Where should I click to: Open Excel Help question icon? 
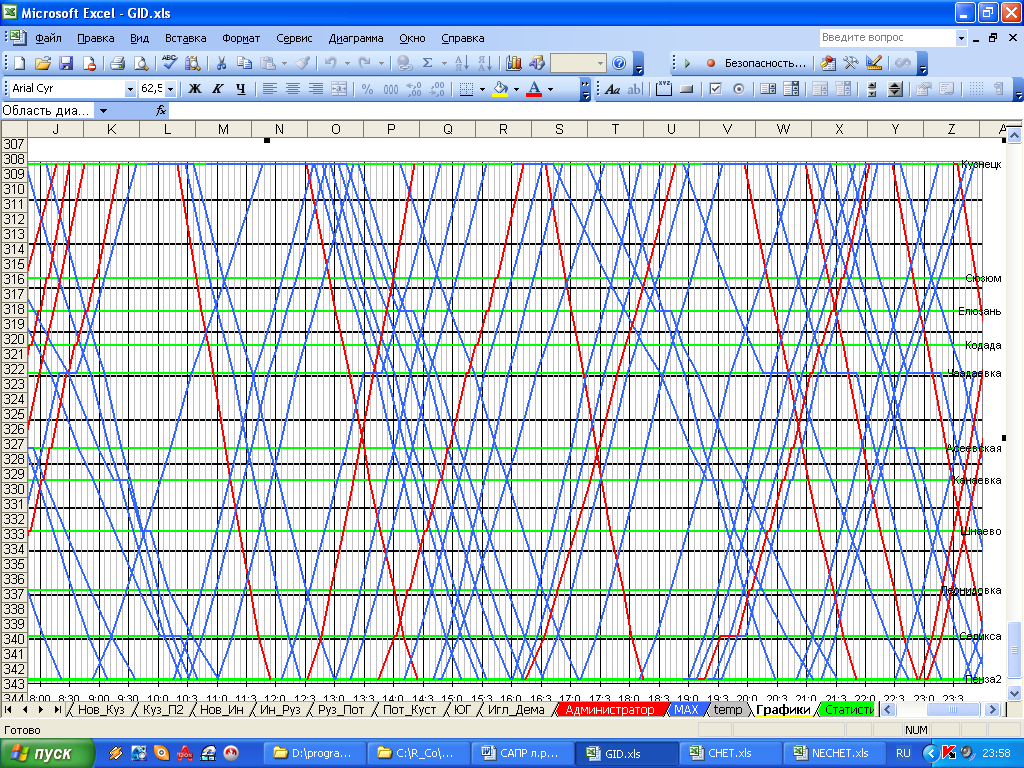(x=619, y=63)
